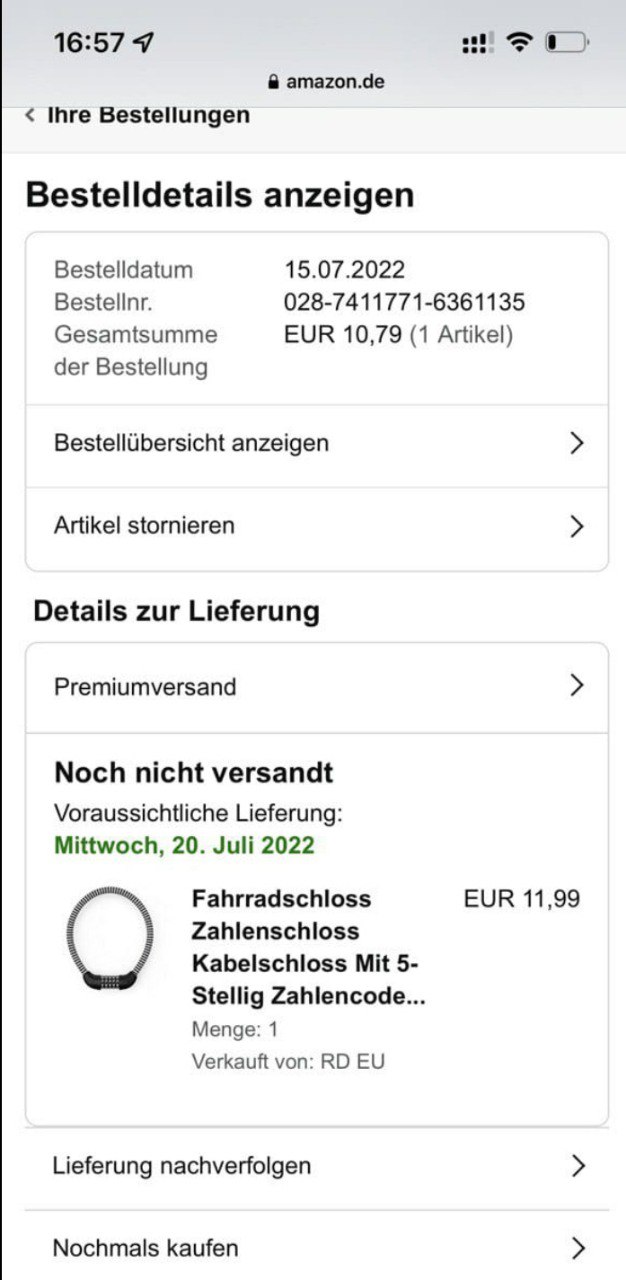The image size is (626, 1280).
Task: Choose Artikel stornieren row
Action: coord(145,526)
